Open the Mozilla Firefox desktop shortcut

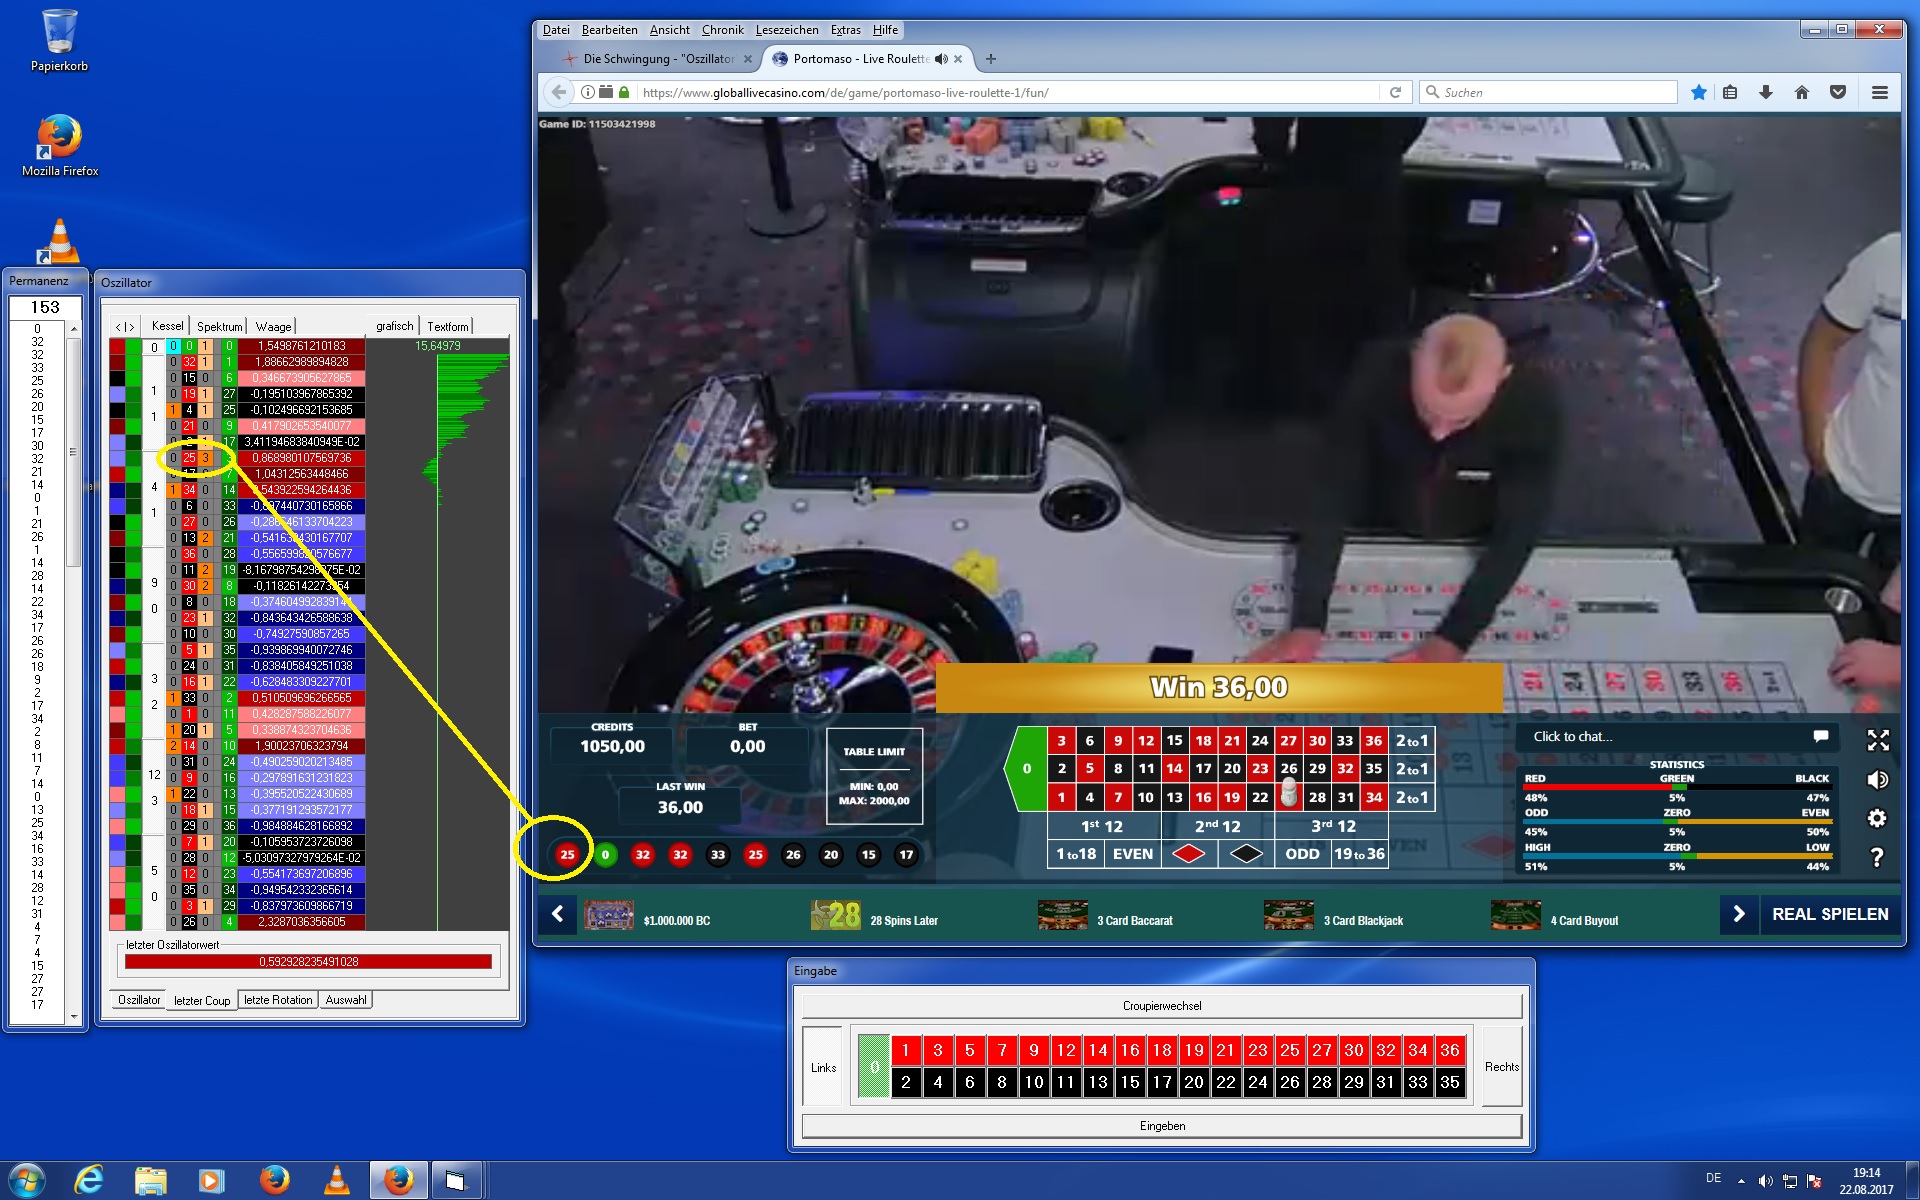(60, 146)
